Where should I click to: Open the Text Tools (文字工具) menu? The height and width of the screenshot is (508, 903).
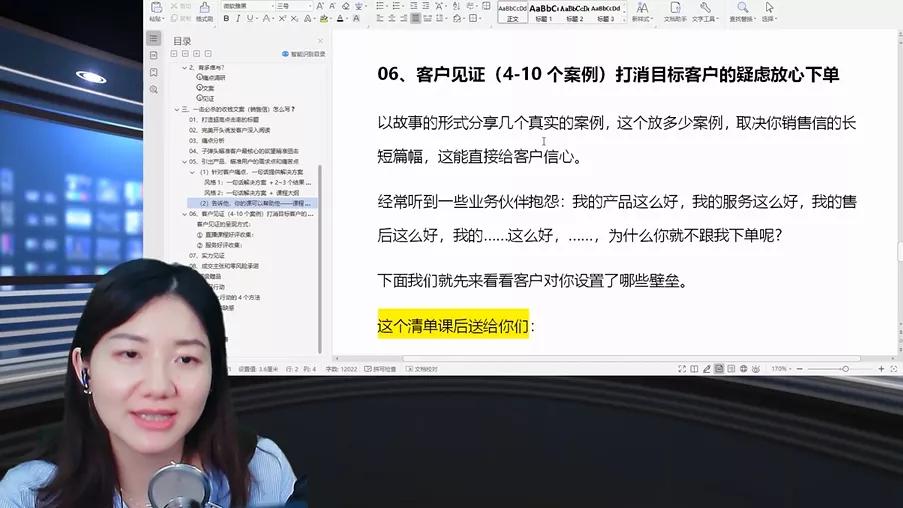pos(705,12)
